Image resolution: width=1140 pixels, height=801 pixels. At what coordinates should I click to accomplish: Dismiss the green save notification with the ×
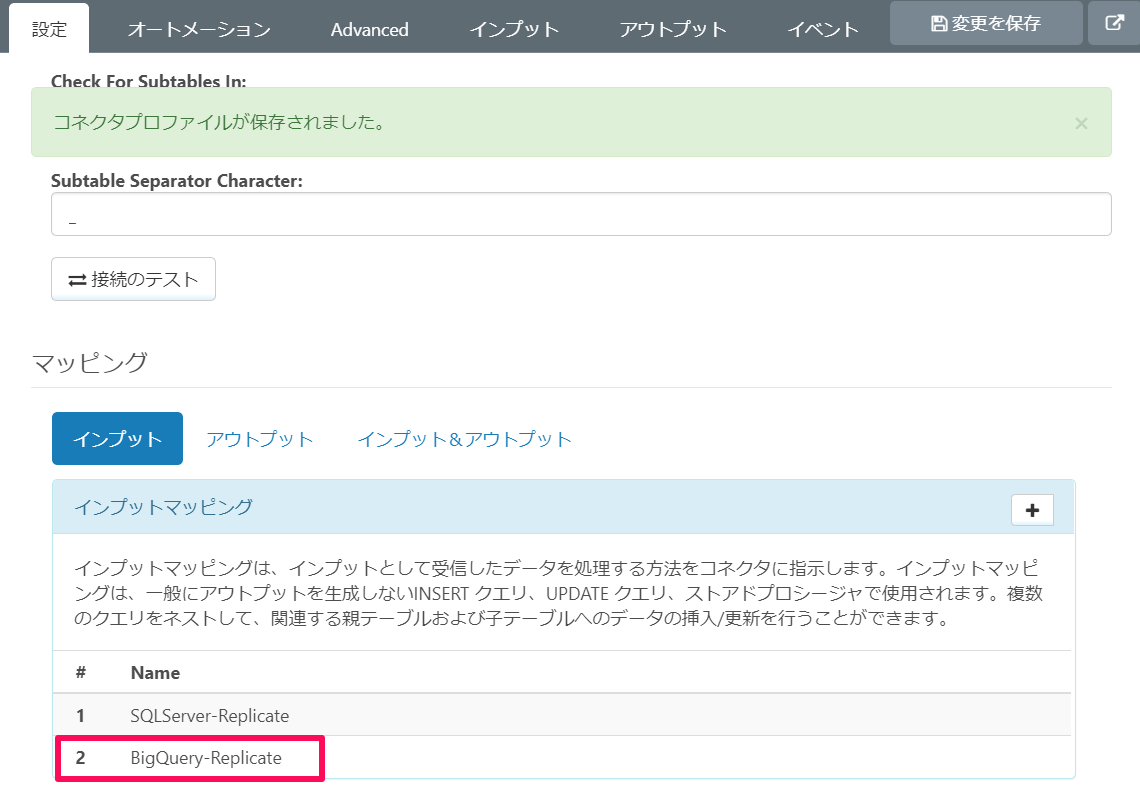pos(1081,123)
